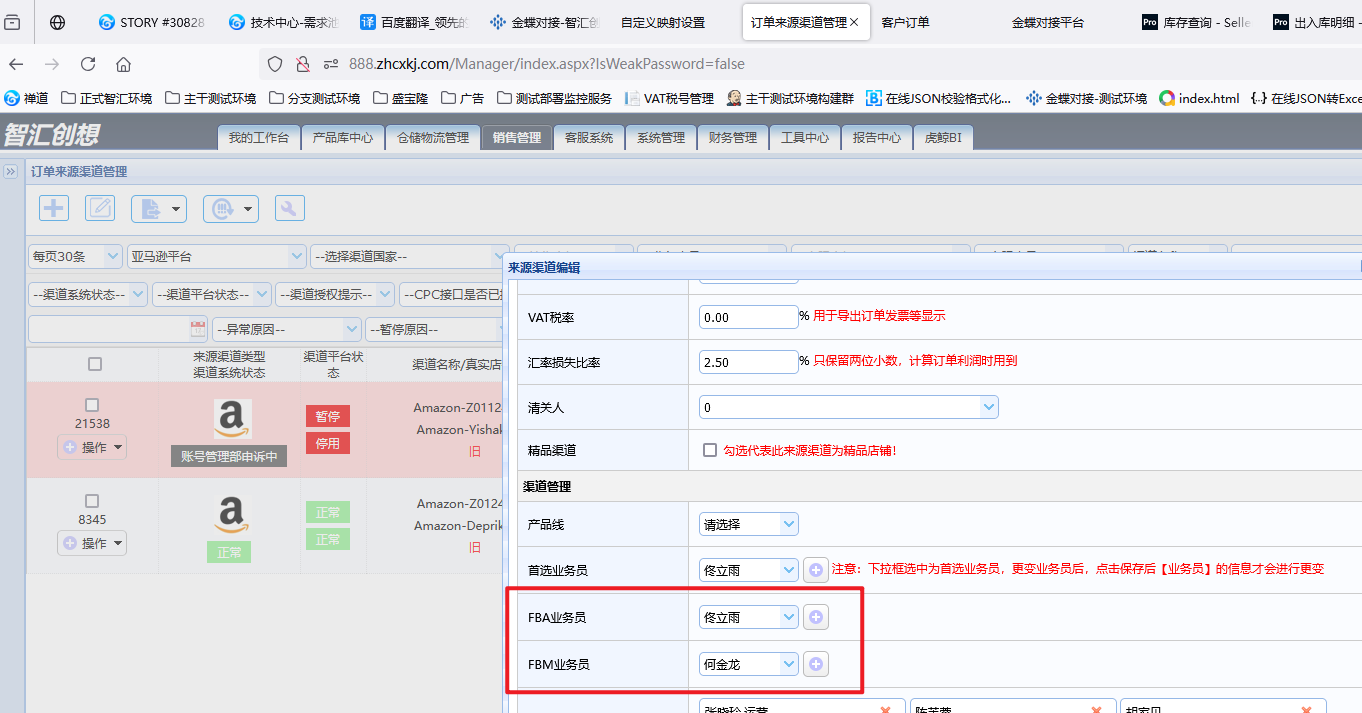Open the browser tab list icon
The image size is (1362, 713).
click(x=13, y=22)
